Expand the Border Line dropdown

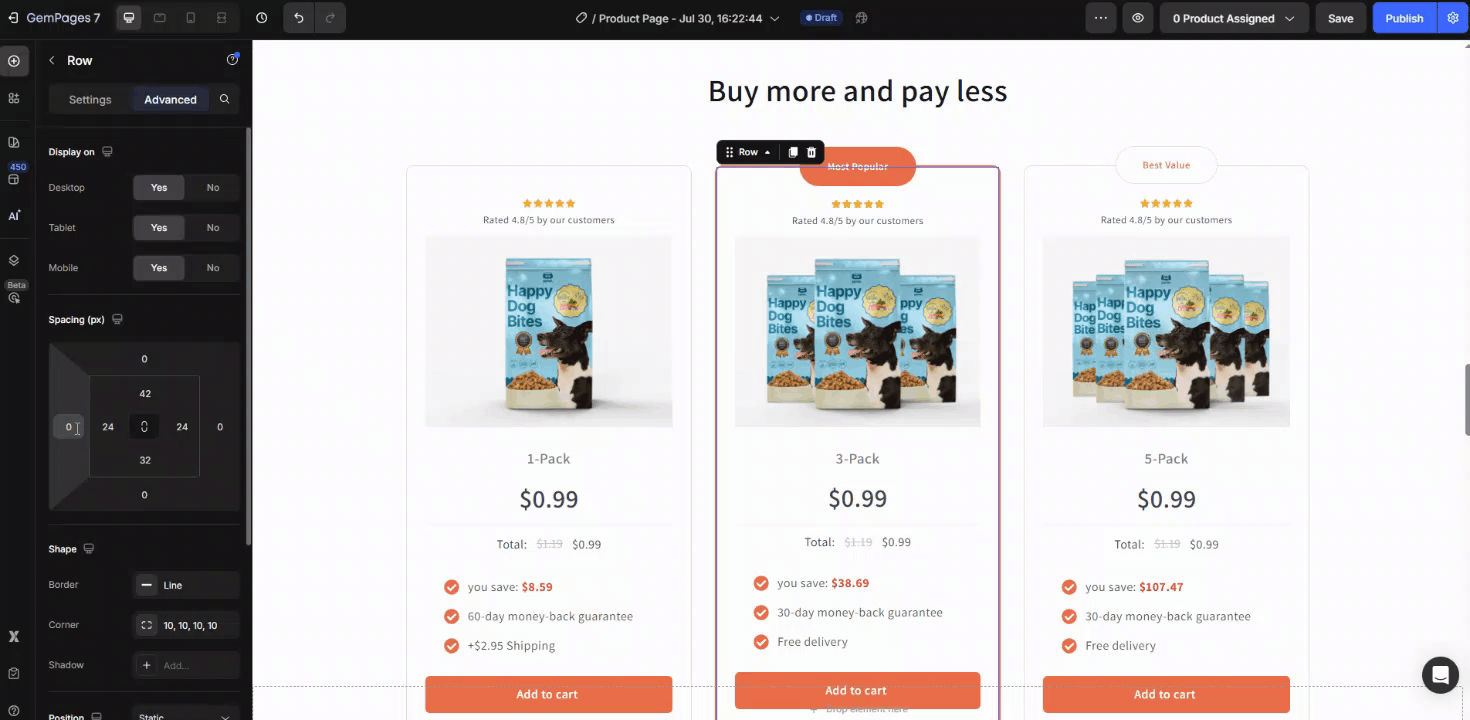[x=186, y=585]
